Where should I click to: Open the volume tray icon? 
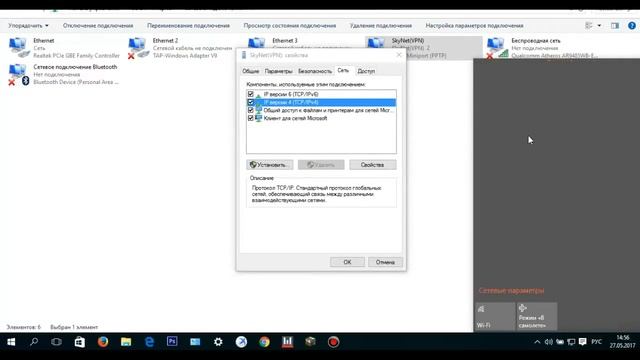pos(548,342)
